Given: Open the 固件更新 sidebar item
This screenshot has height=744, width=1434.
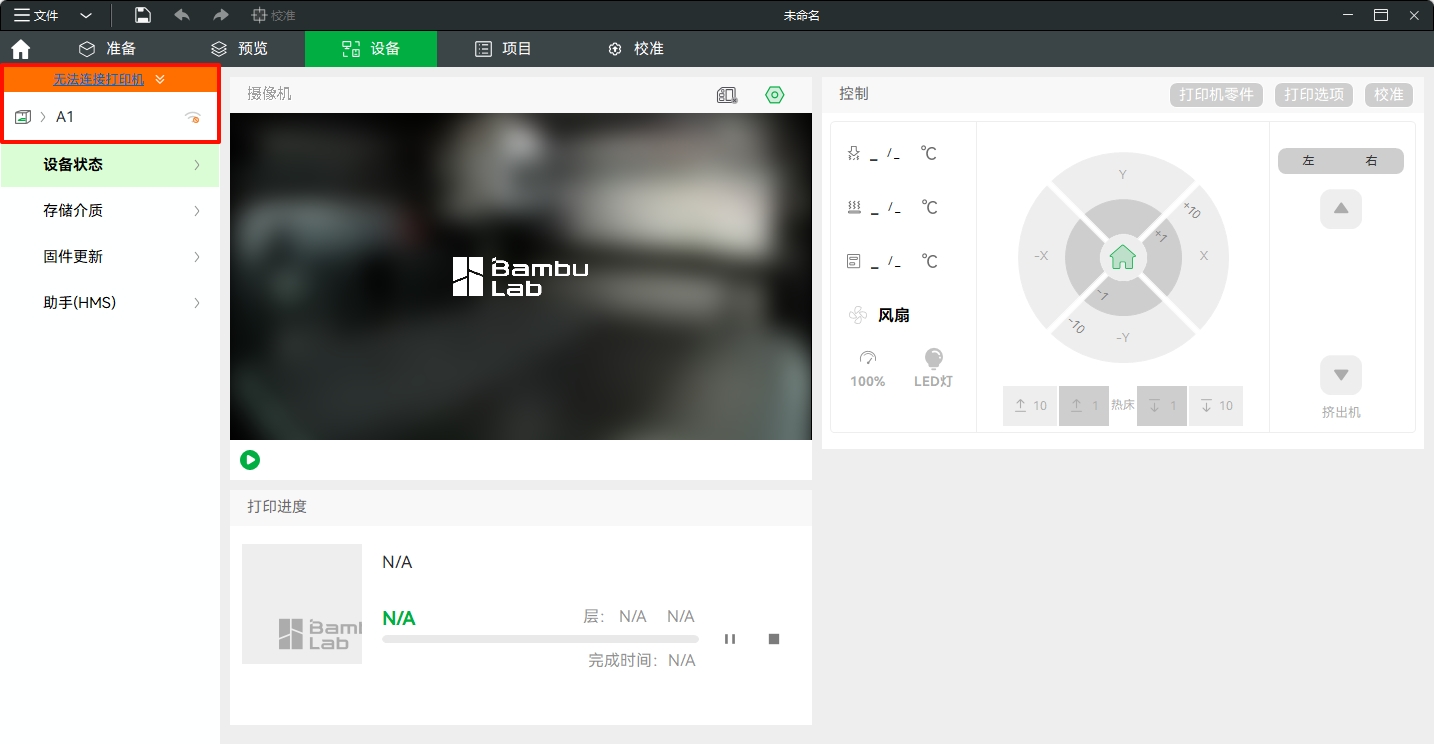Looking at the screenshot, I should point(110,257).
